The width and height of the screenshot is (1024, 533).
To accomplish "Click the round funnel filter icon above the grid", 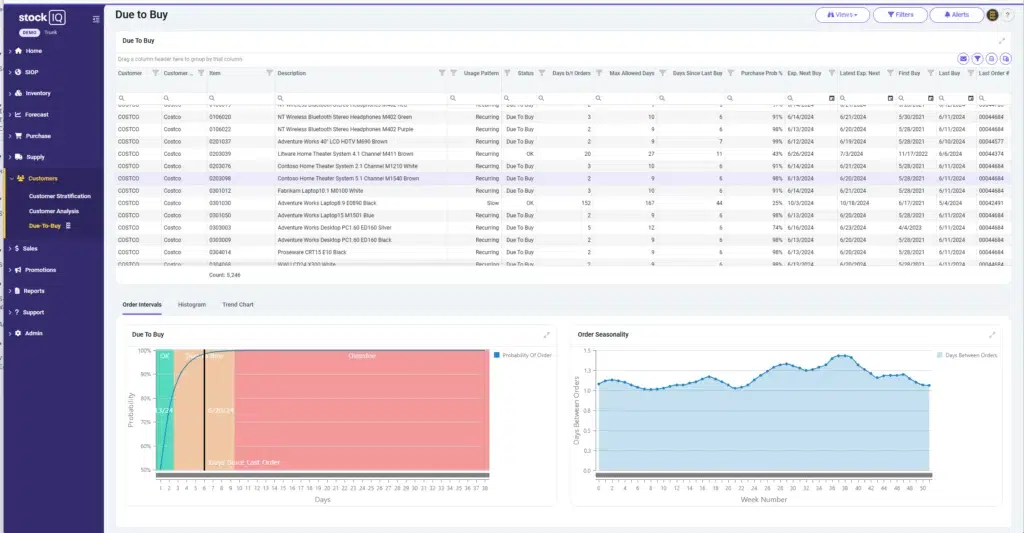I will (x=977, y=59).
